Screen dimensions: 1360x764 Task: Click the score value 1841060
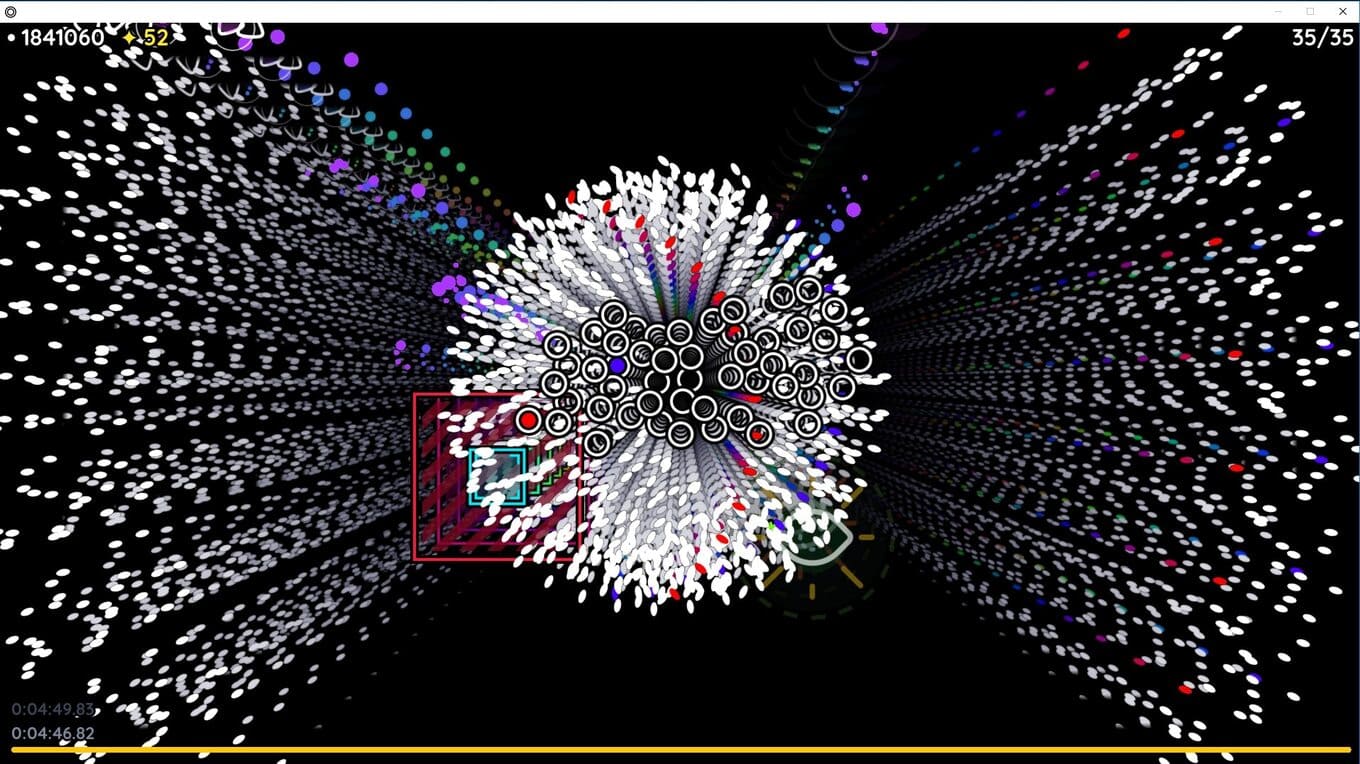pos(62,38)
